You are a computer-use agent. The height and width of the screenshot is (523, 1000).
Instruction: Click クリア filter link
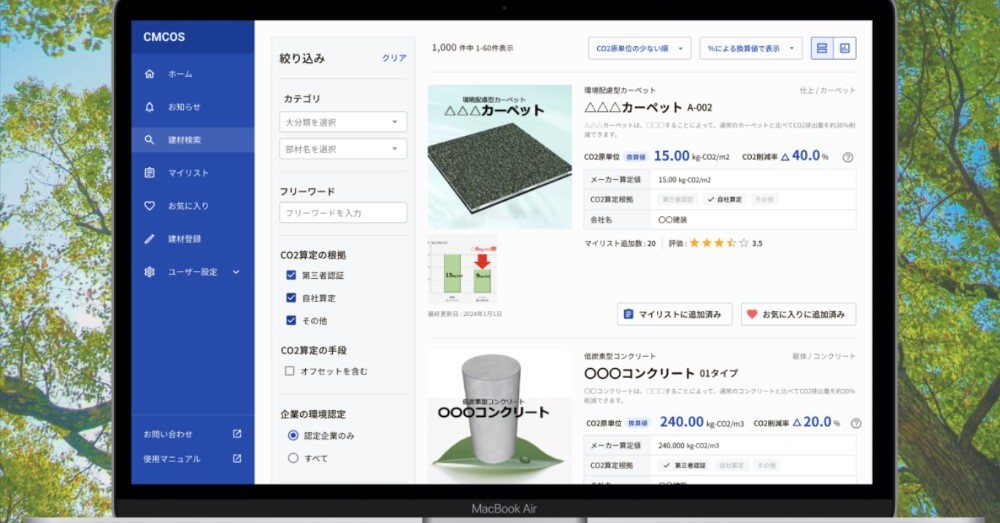394,58
